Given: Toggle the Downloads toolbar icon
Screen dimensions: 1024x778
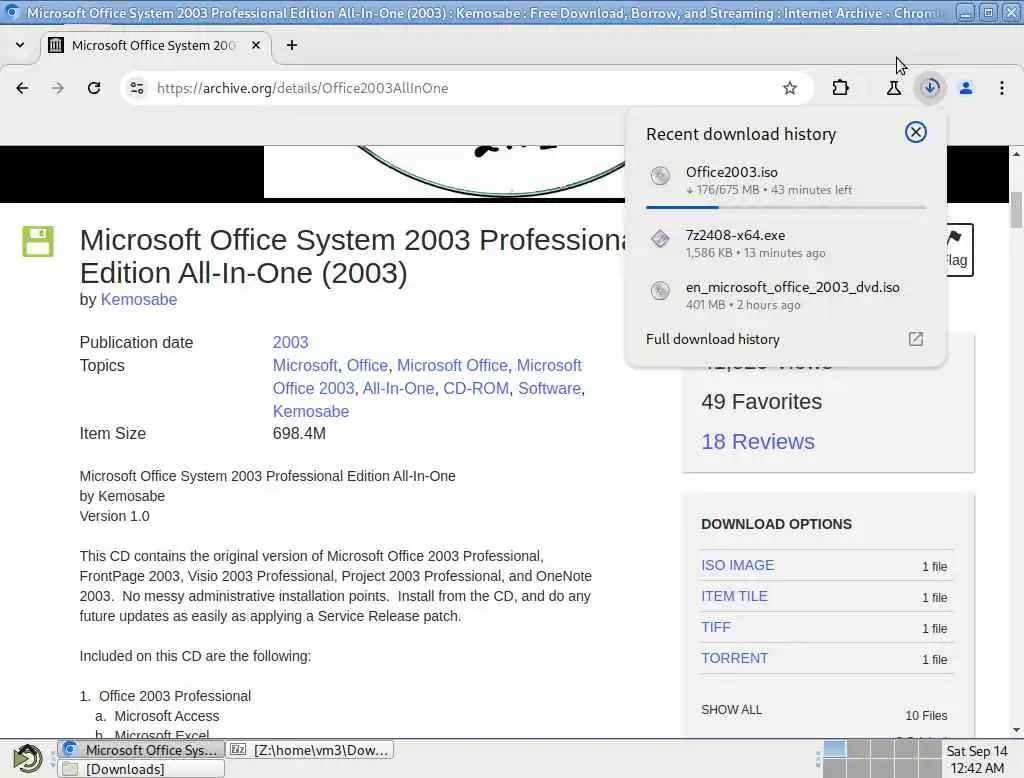Looking at the screenshot, I should (x=930, y=88).
